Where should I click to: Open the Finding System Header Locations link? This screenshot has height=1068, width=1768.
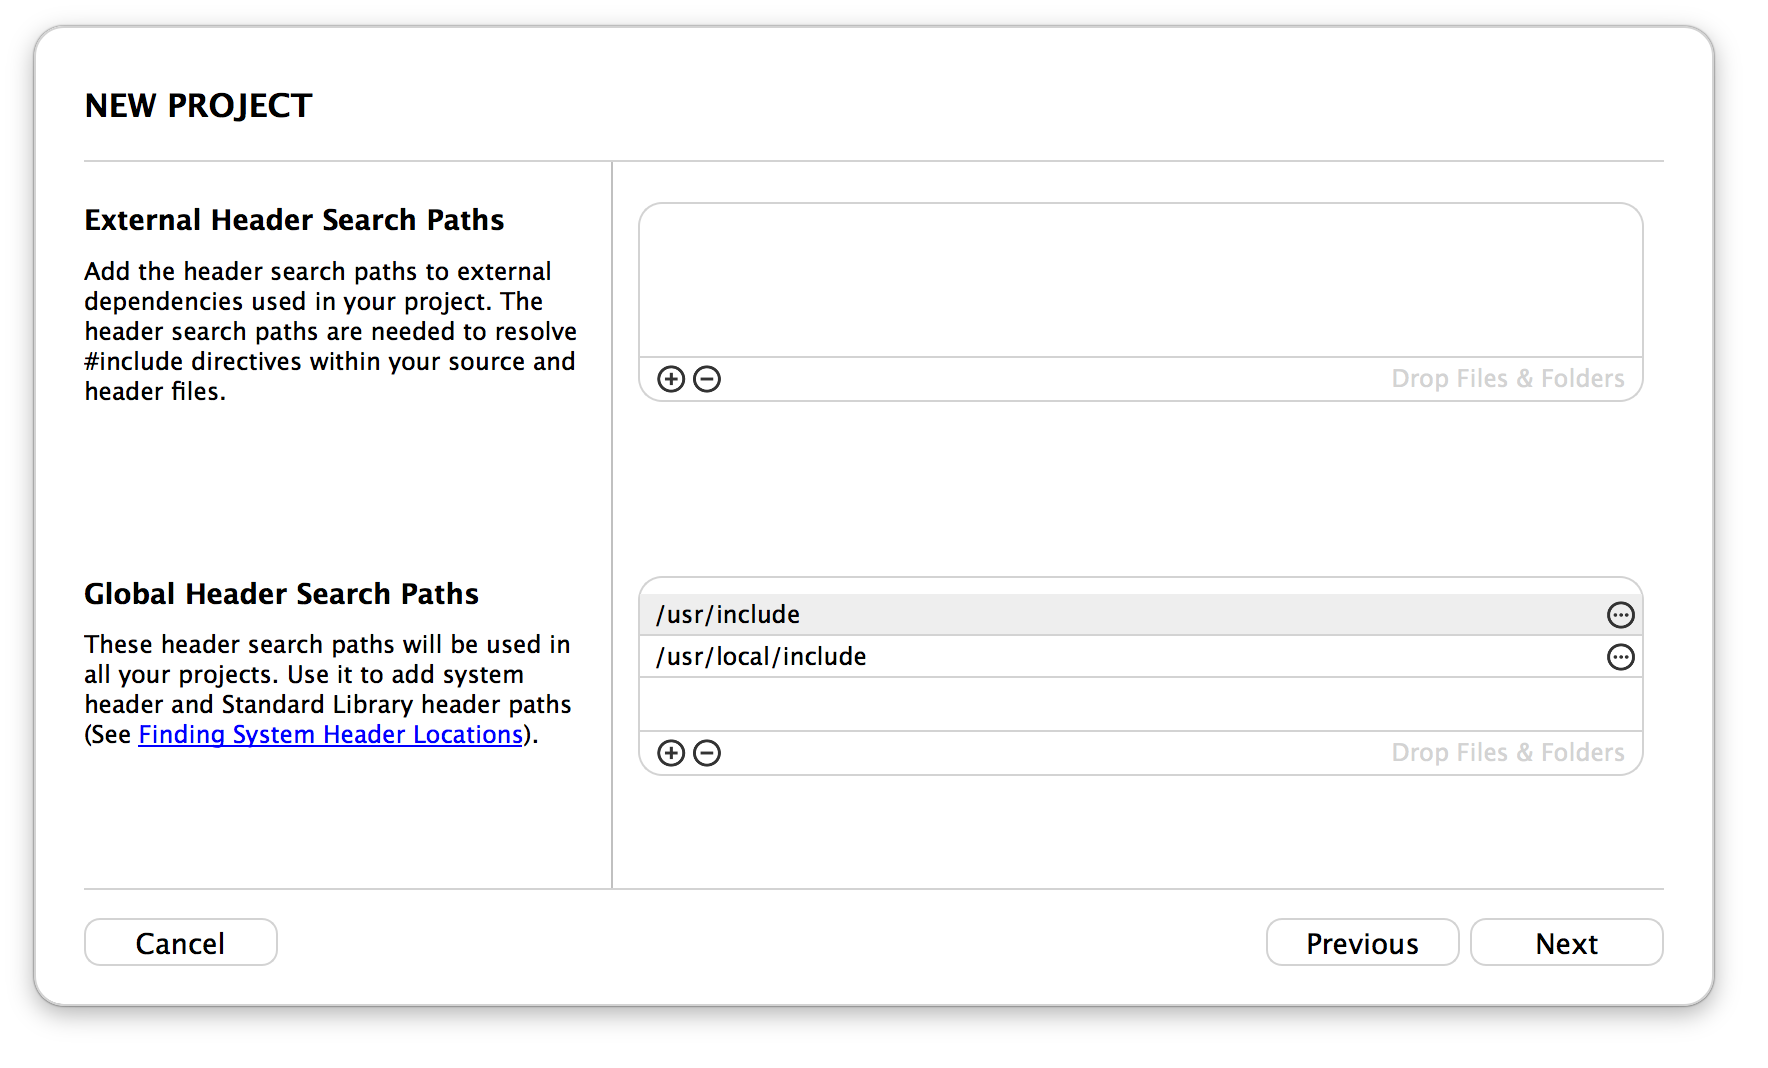[x=331, y=735]
